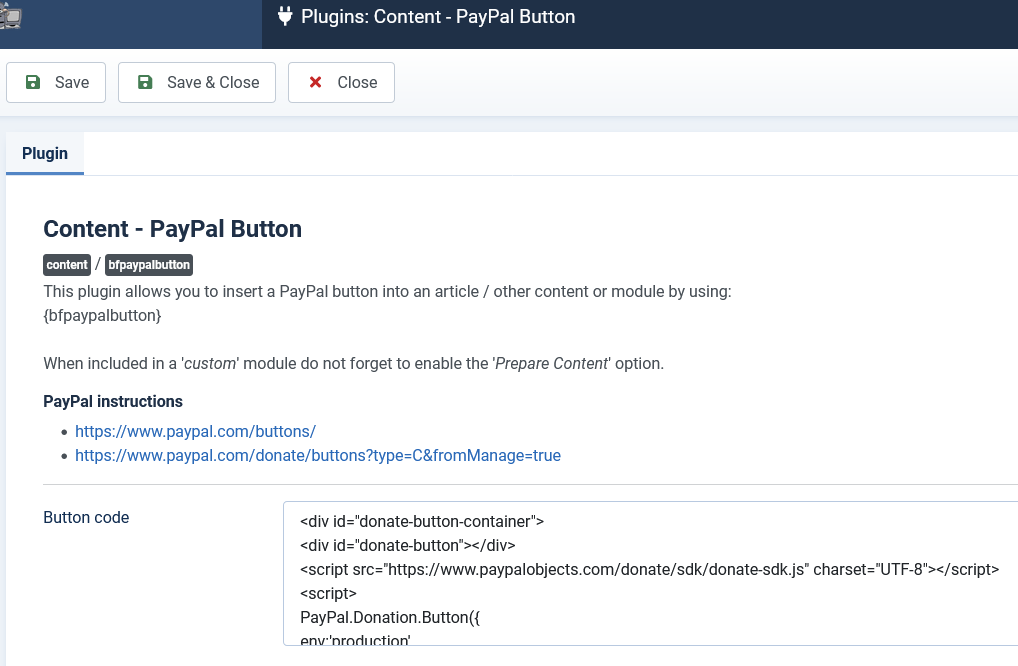Viewport: 1018px width, 666px height.
Task: Click the 'Plugins: Content - PayPal Button' title
Action: point(438,16)
